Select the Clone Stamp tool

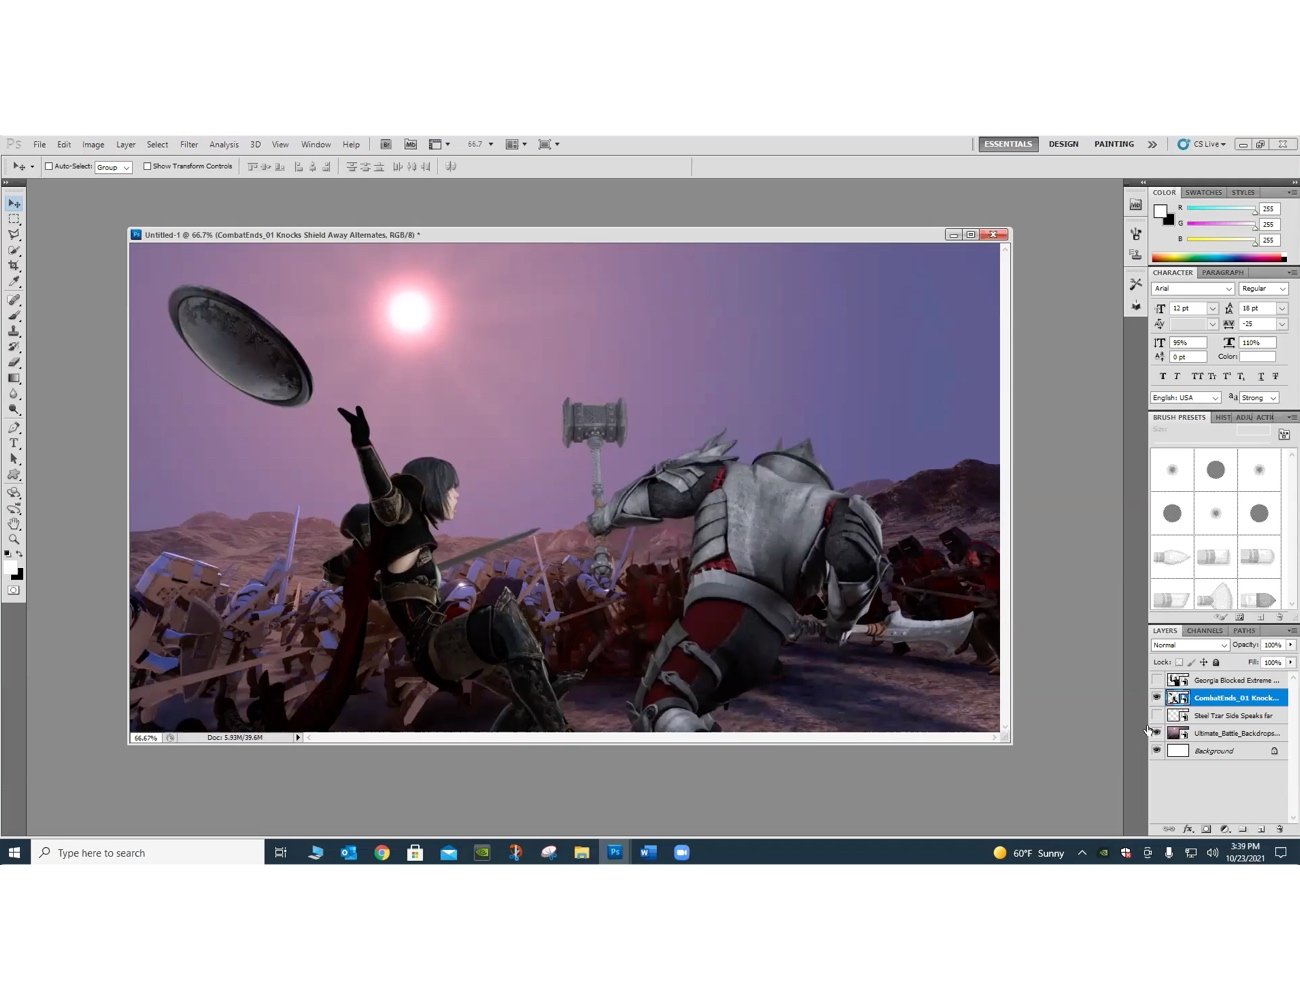(x=14, y=331)
